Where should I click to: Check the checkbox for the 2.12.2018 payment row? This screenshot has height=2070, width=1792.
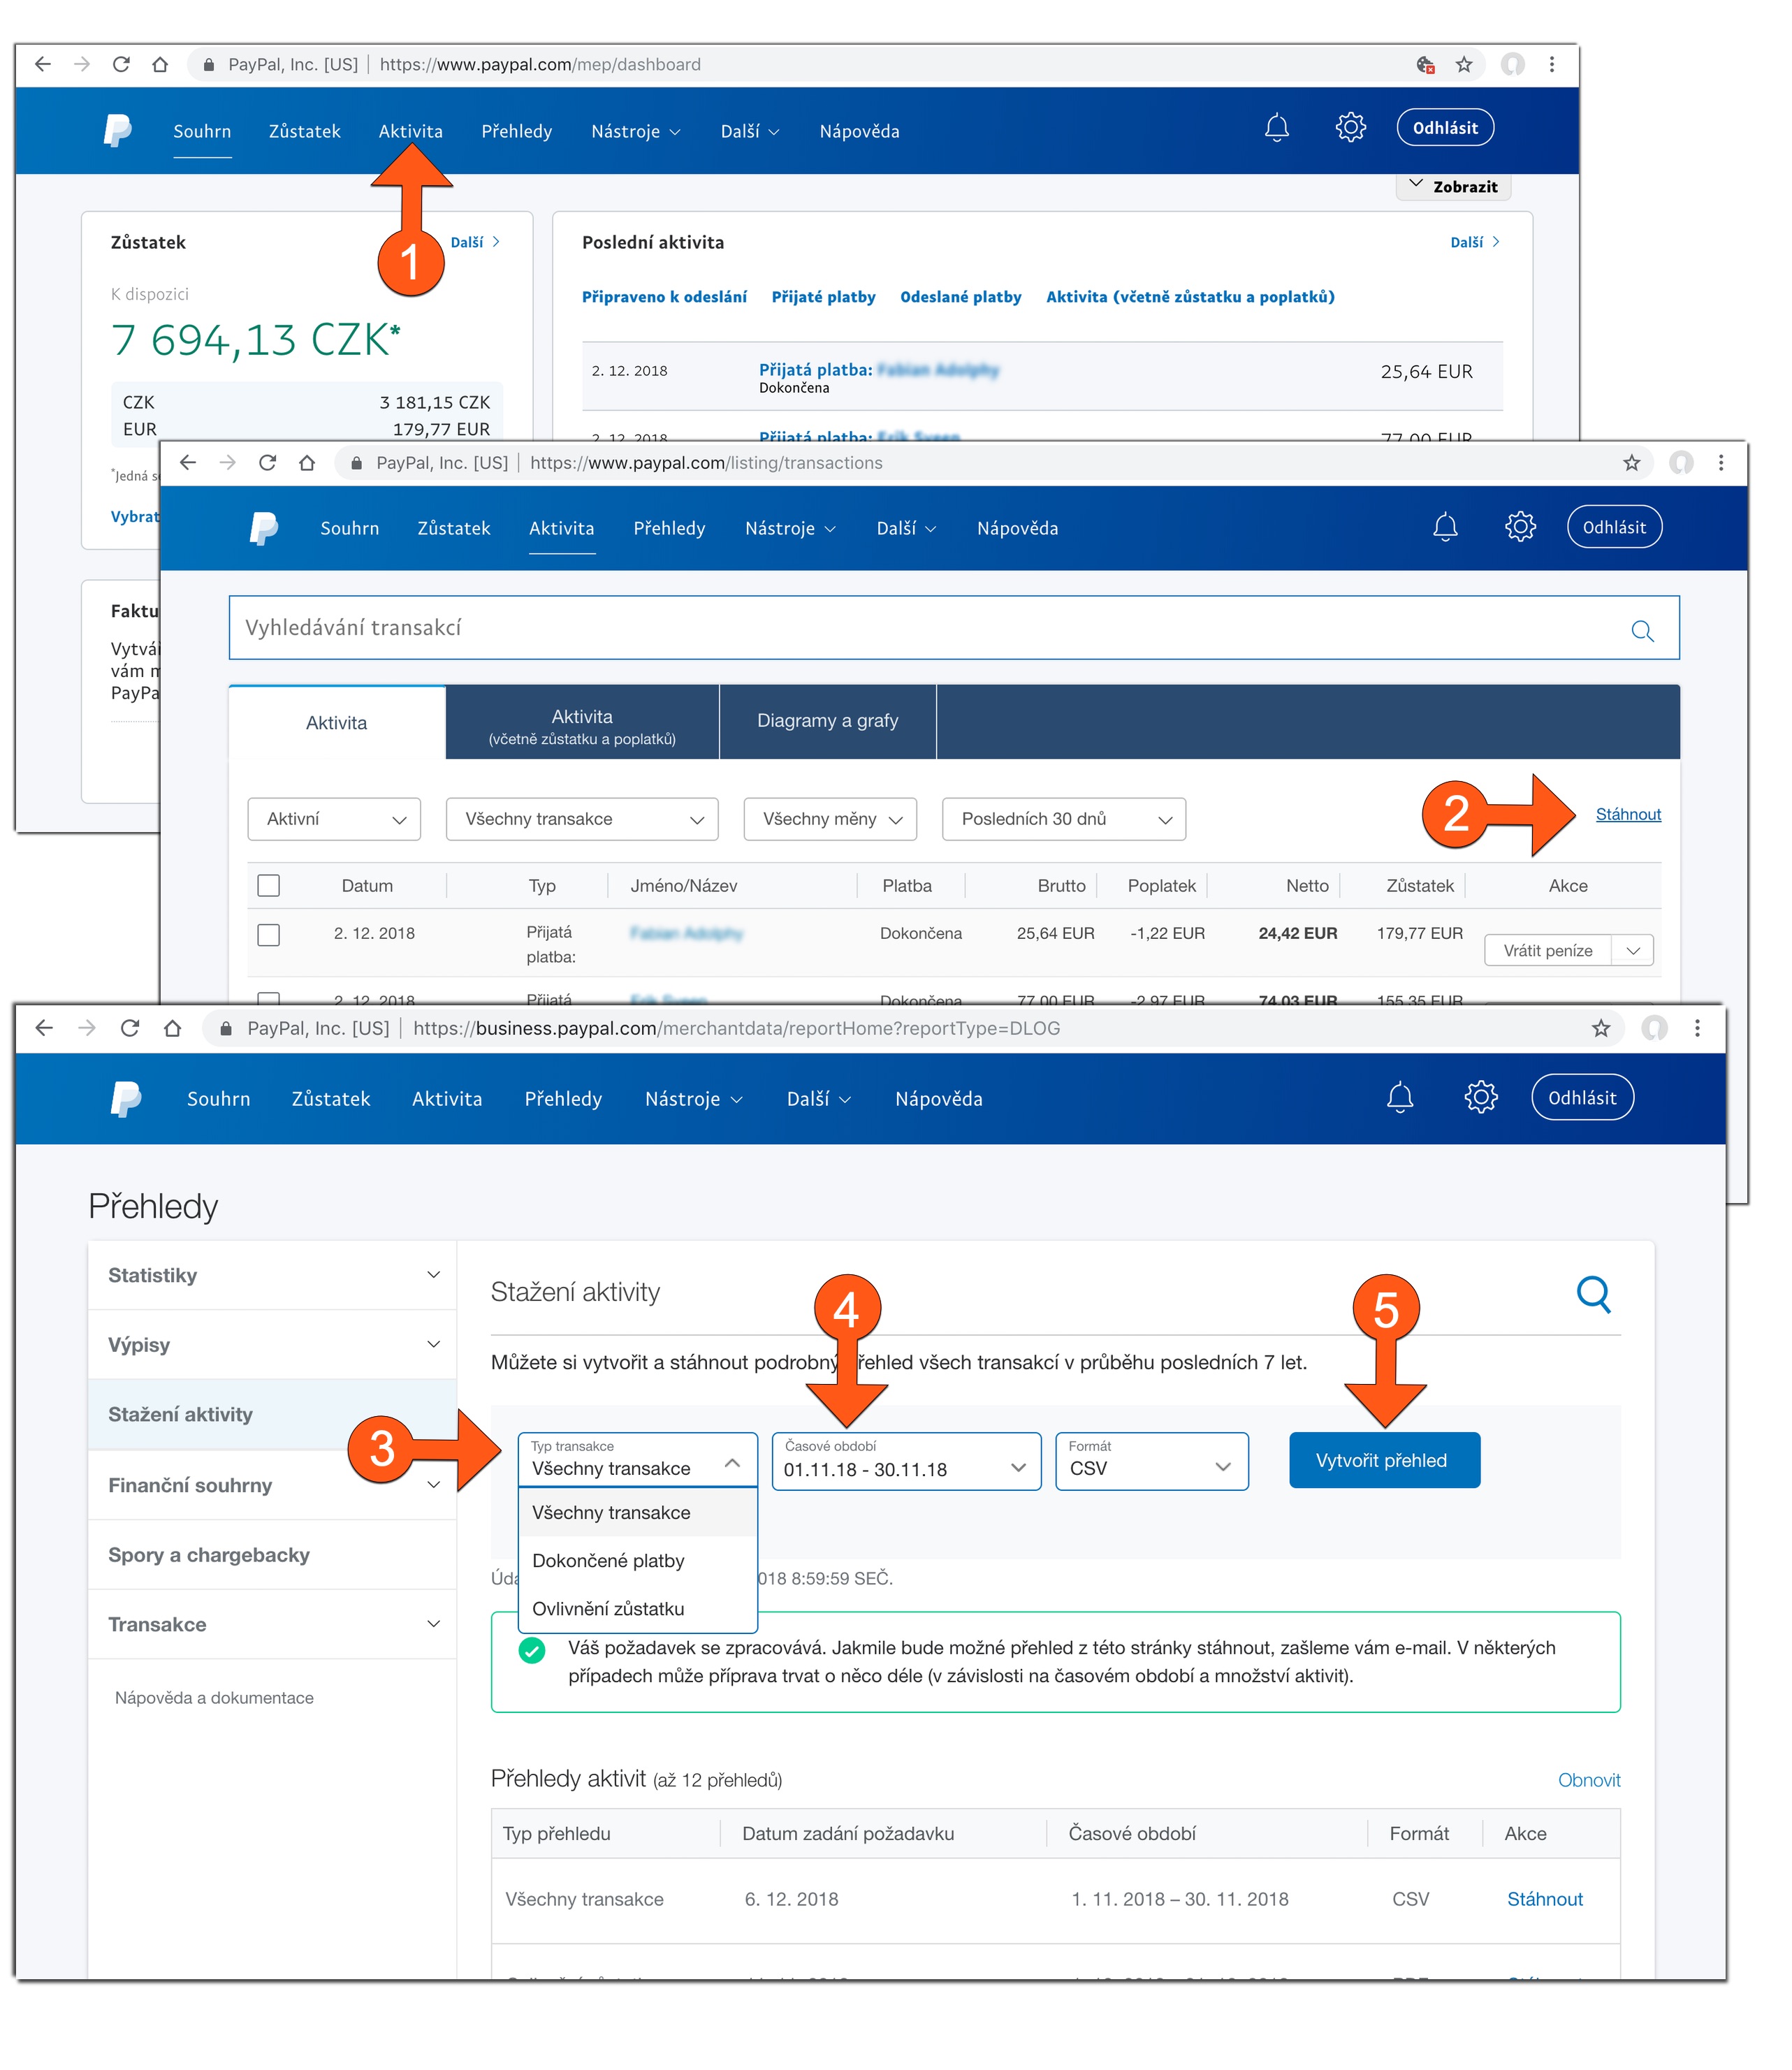coord(268,935)
